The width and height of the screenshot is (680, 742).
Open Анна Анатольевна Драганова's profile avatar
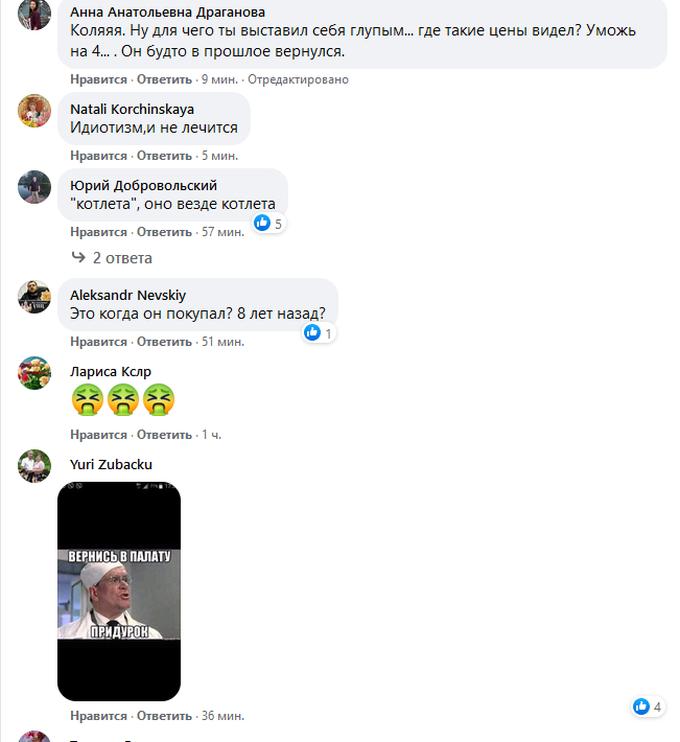pos(34,13)
